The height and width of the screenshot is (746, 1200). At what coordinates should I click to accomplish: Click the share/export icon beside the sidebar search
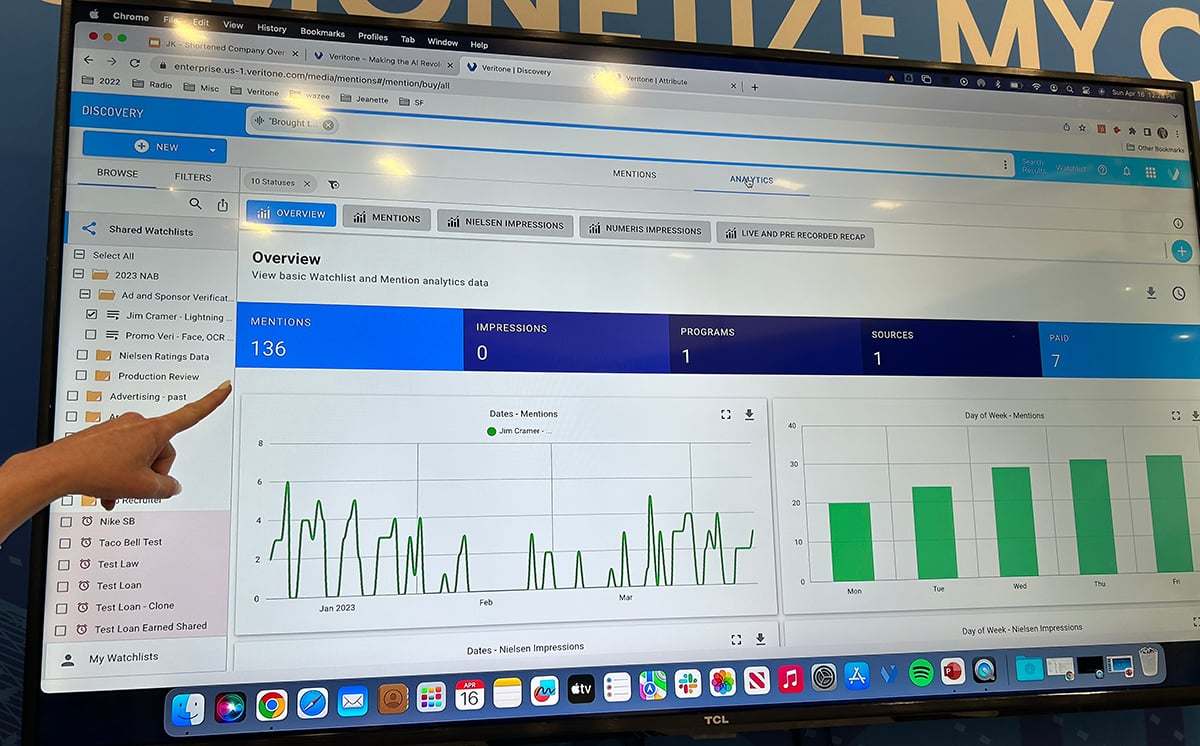click(x=222, y=205)
